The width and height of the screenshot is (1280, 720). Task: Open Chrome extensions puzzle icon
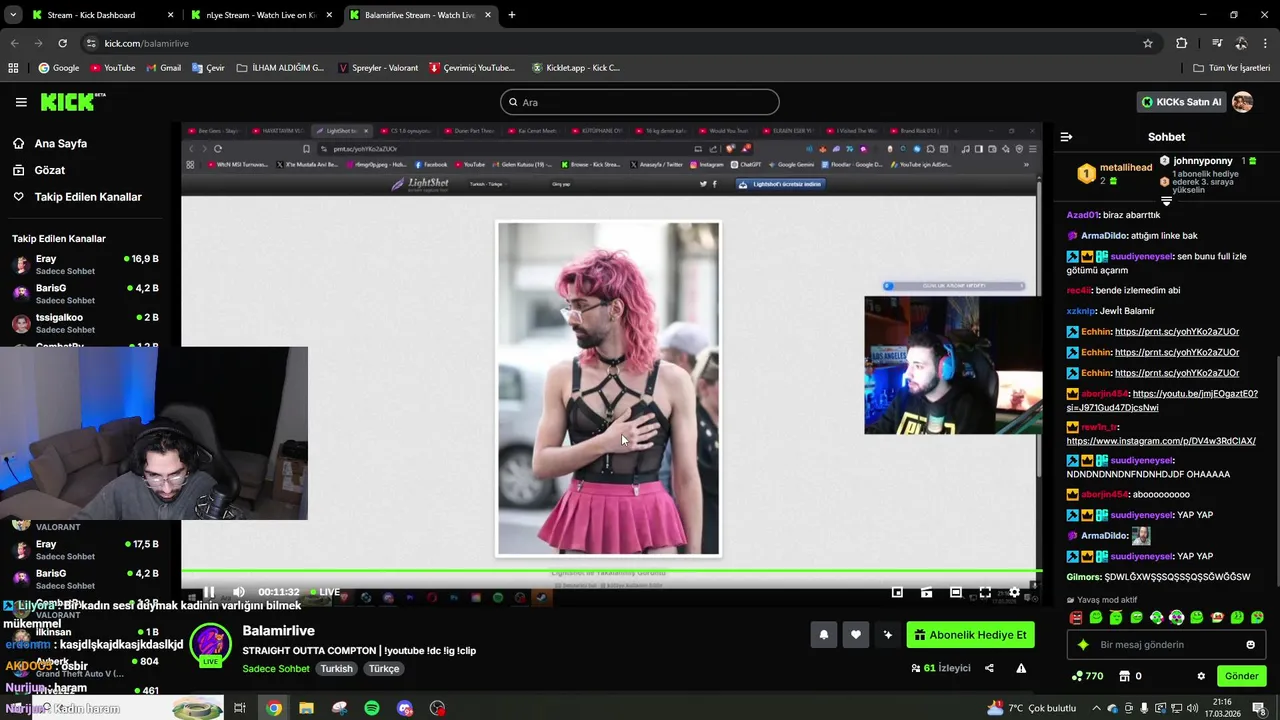point(1181,43)
